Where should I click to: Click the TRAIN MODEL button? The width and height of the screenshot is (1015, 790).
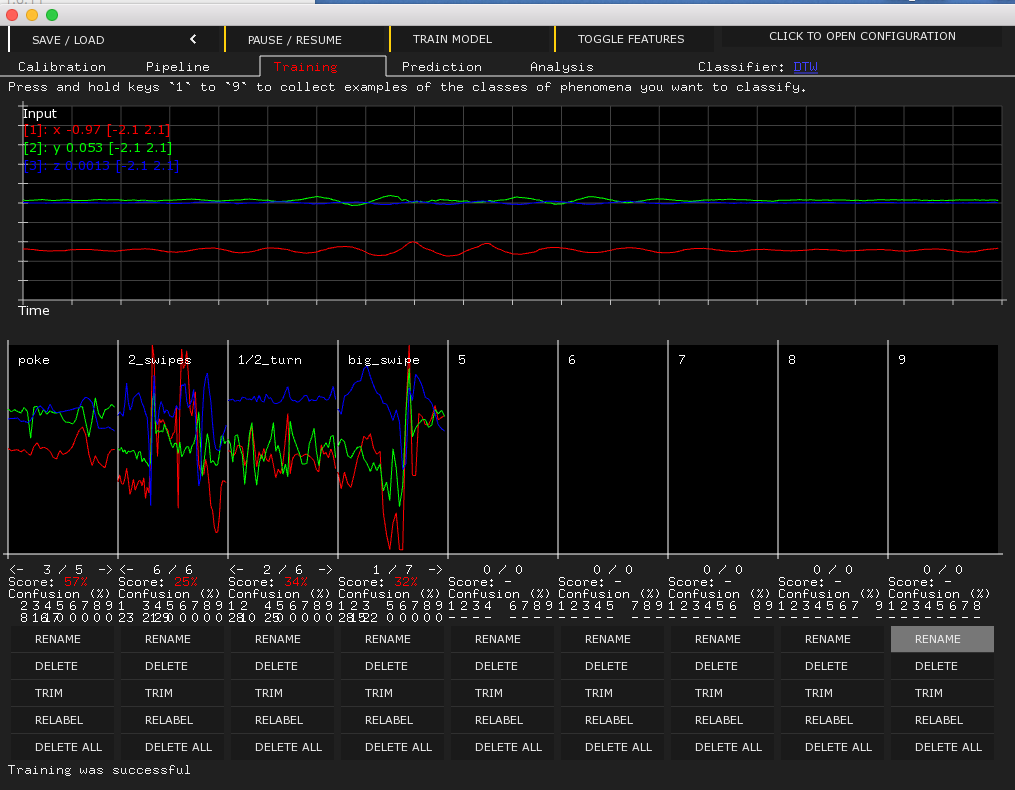pos(452,40)
